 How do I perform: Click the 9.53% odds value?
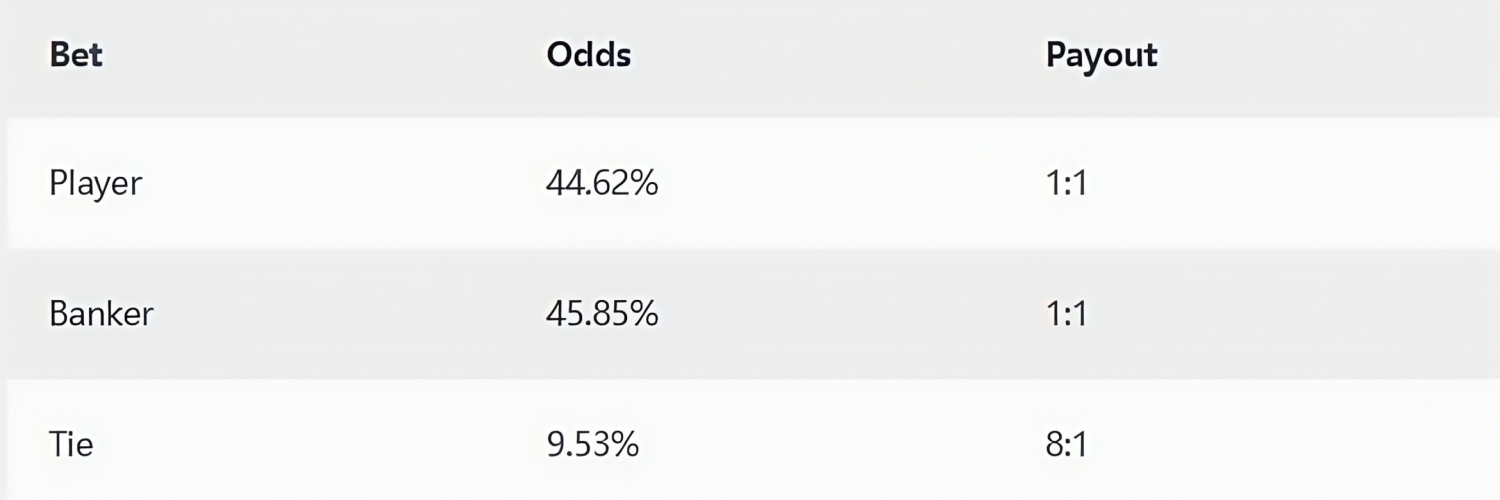(x=592, y=444)
